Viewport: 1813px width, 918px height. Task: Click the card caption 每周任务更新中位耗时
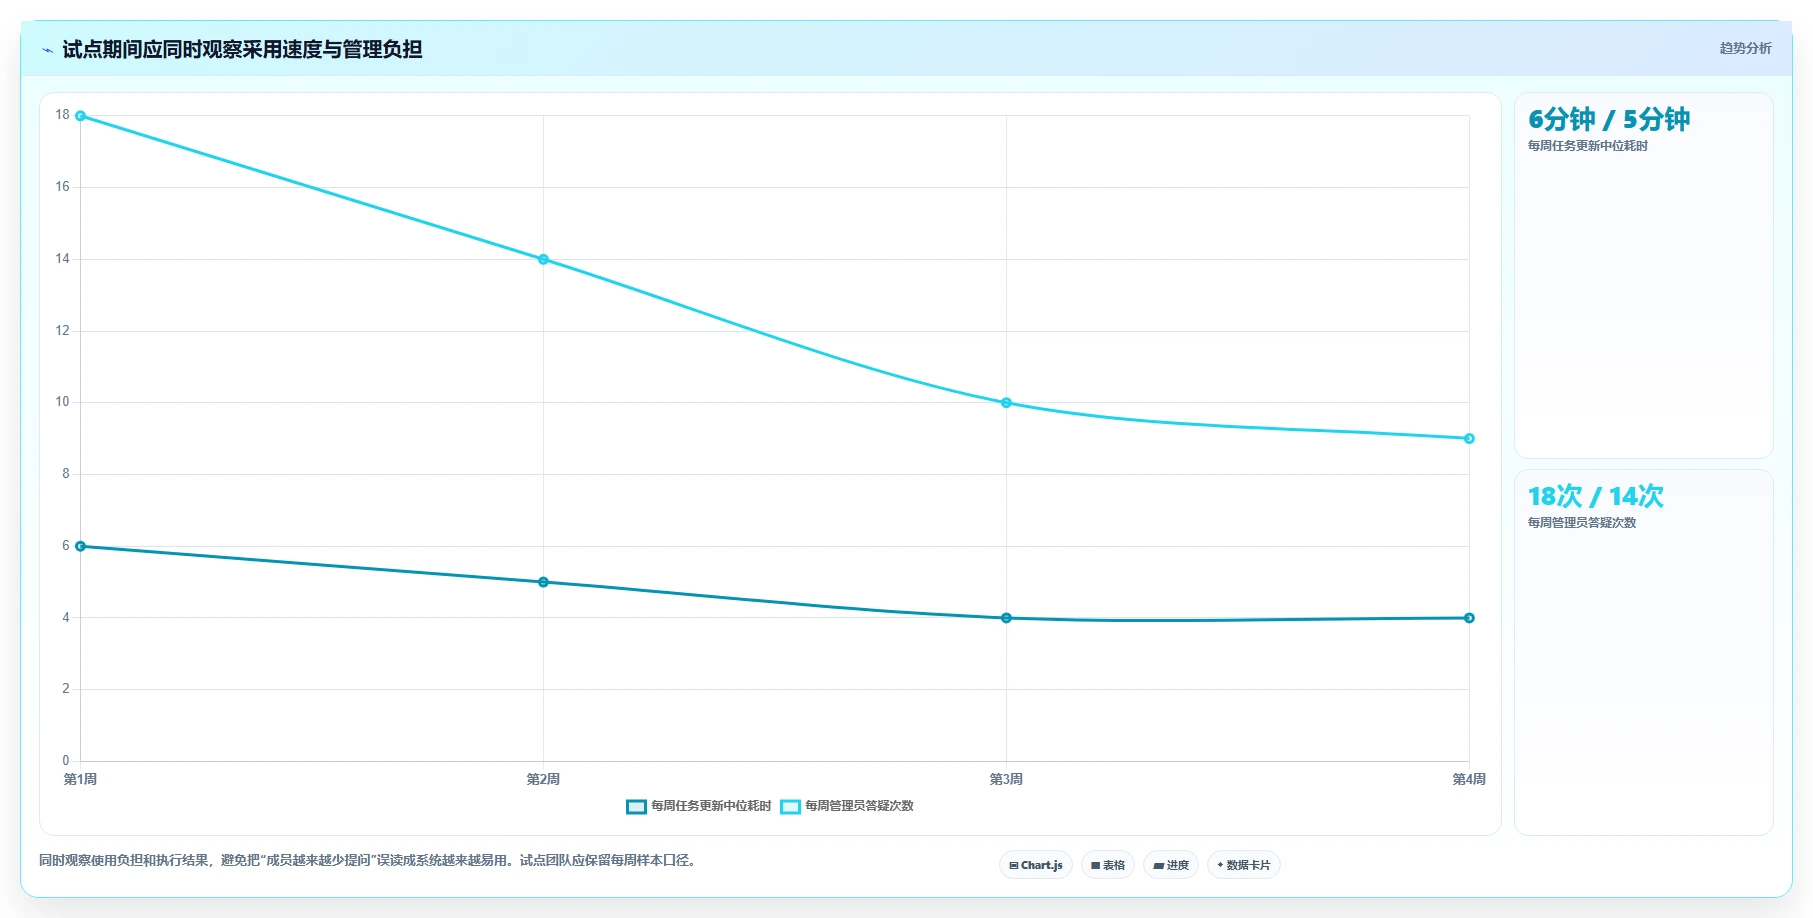1587,146
